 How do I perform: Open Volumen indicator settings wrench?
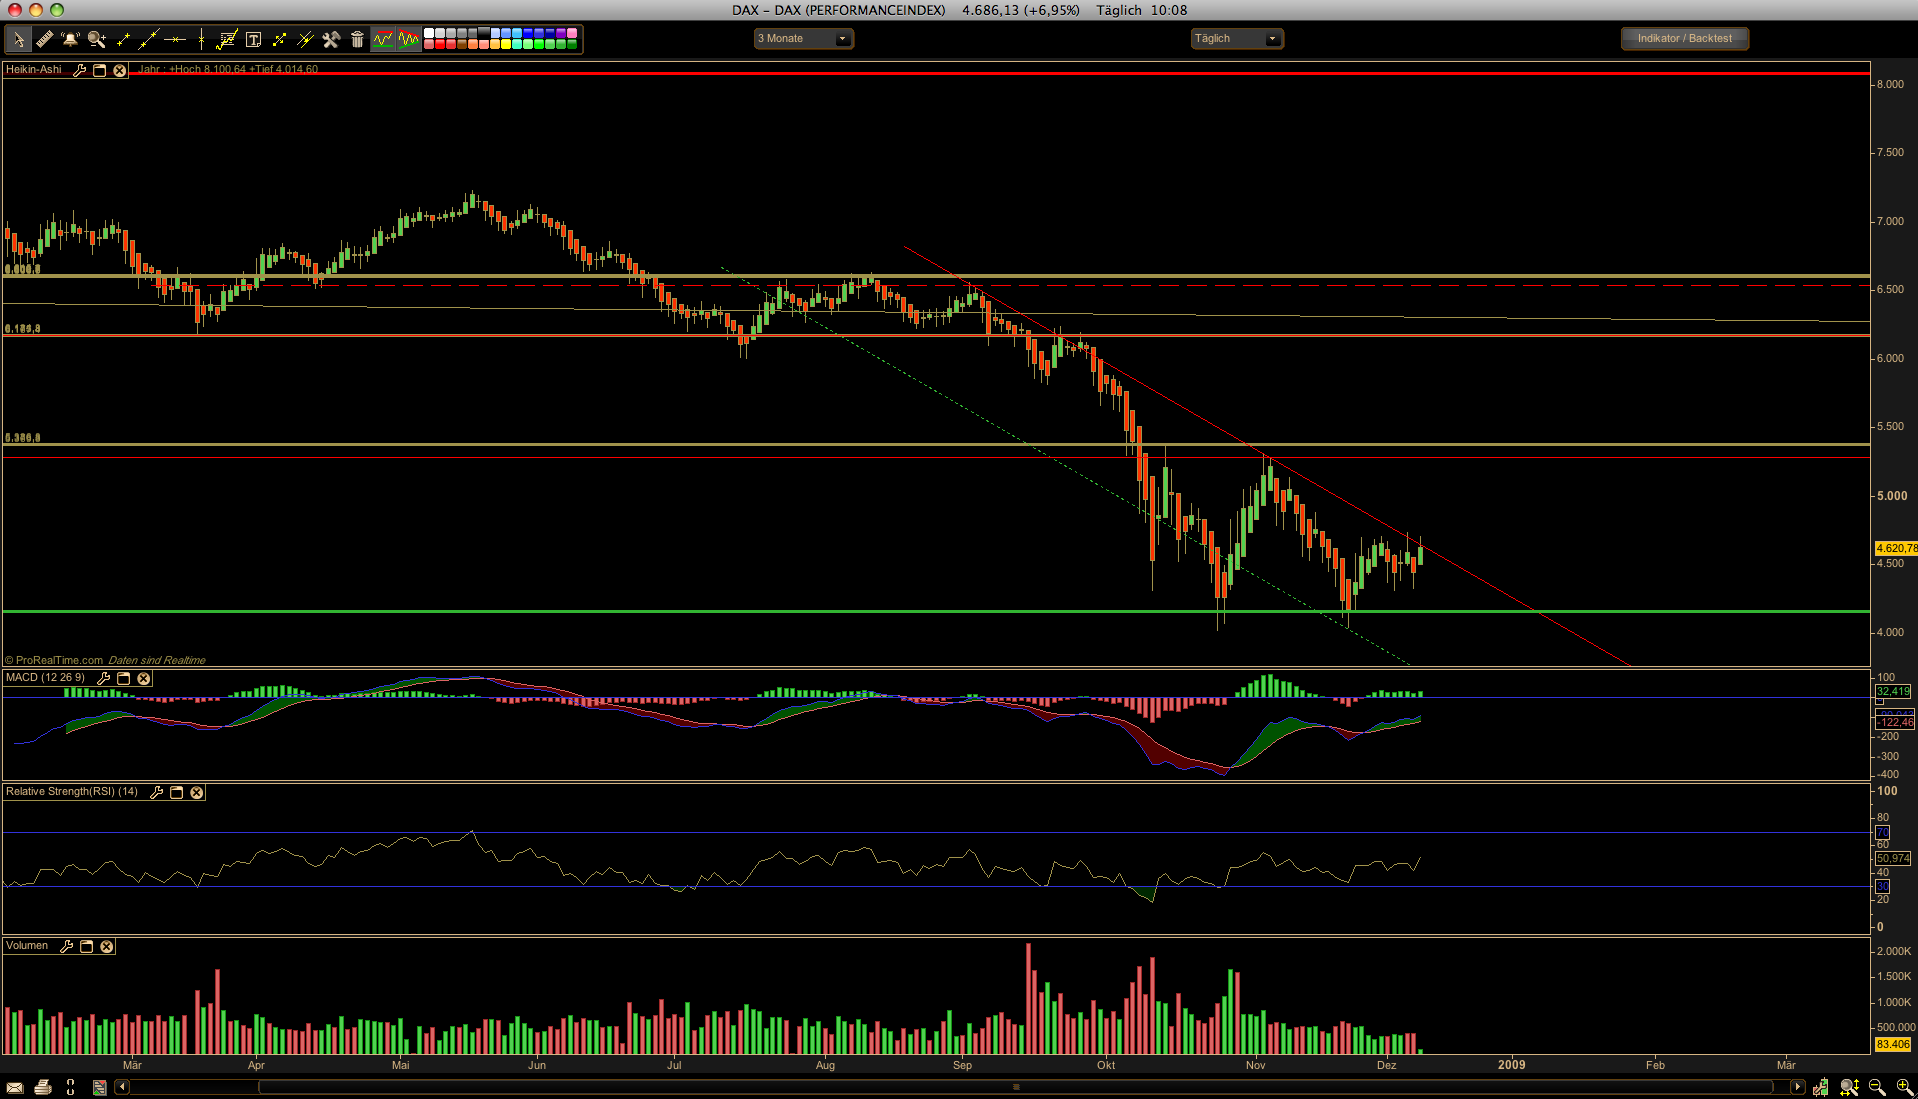67,946
